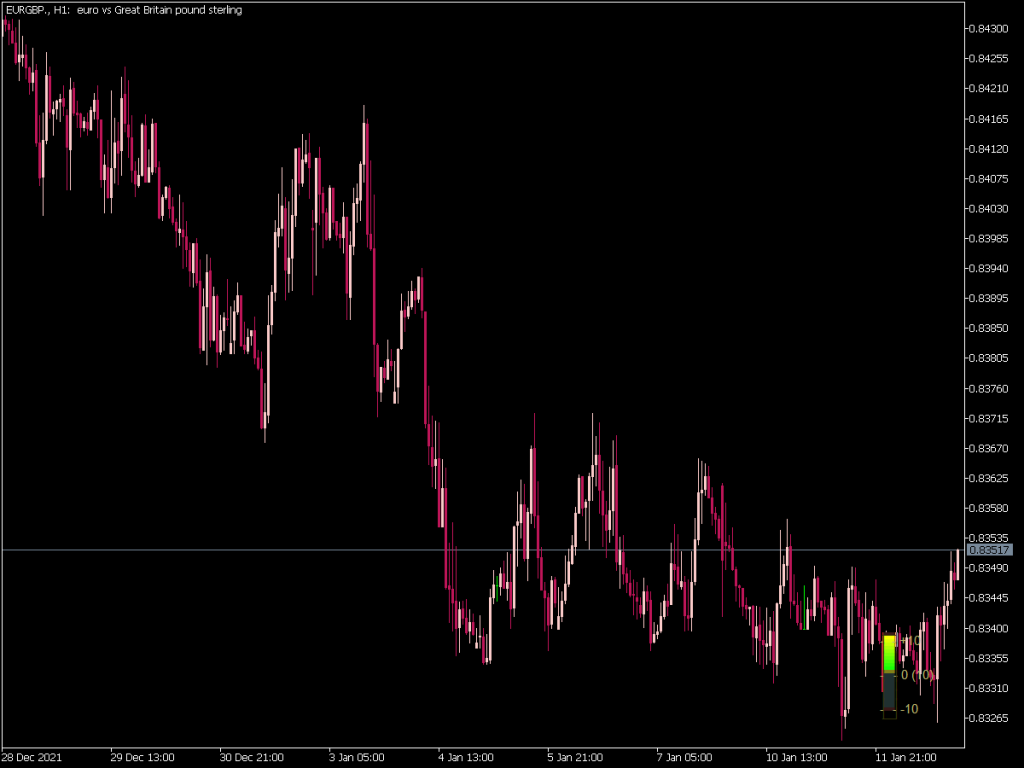Click the top of the green gauge bar

pyautogui.click(x=890, y=636)
